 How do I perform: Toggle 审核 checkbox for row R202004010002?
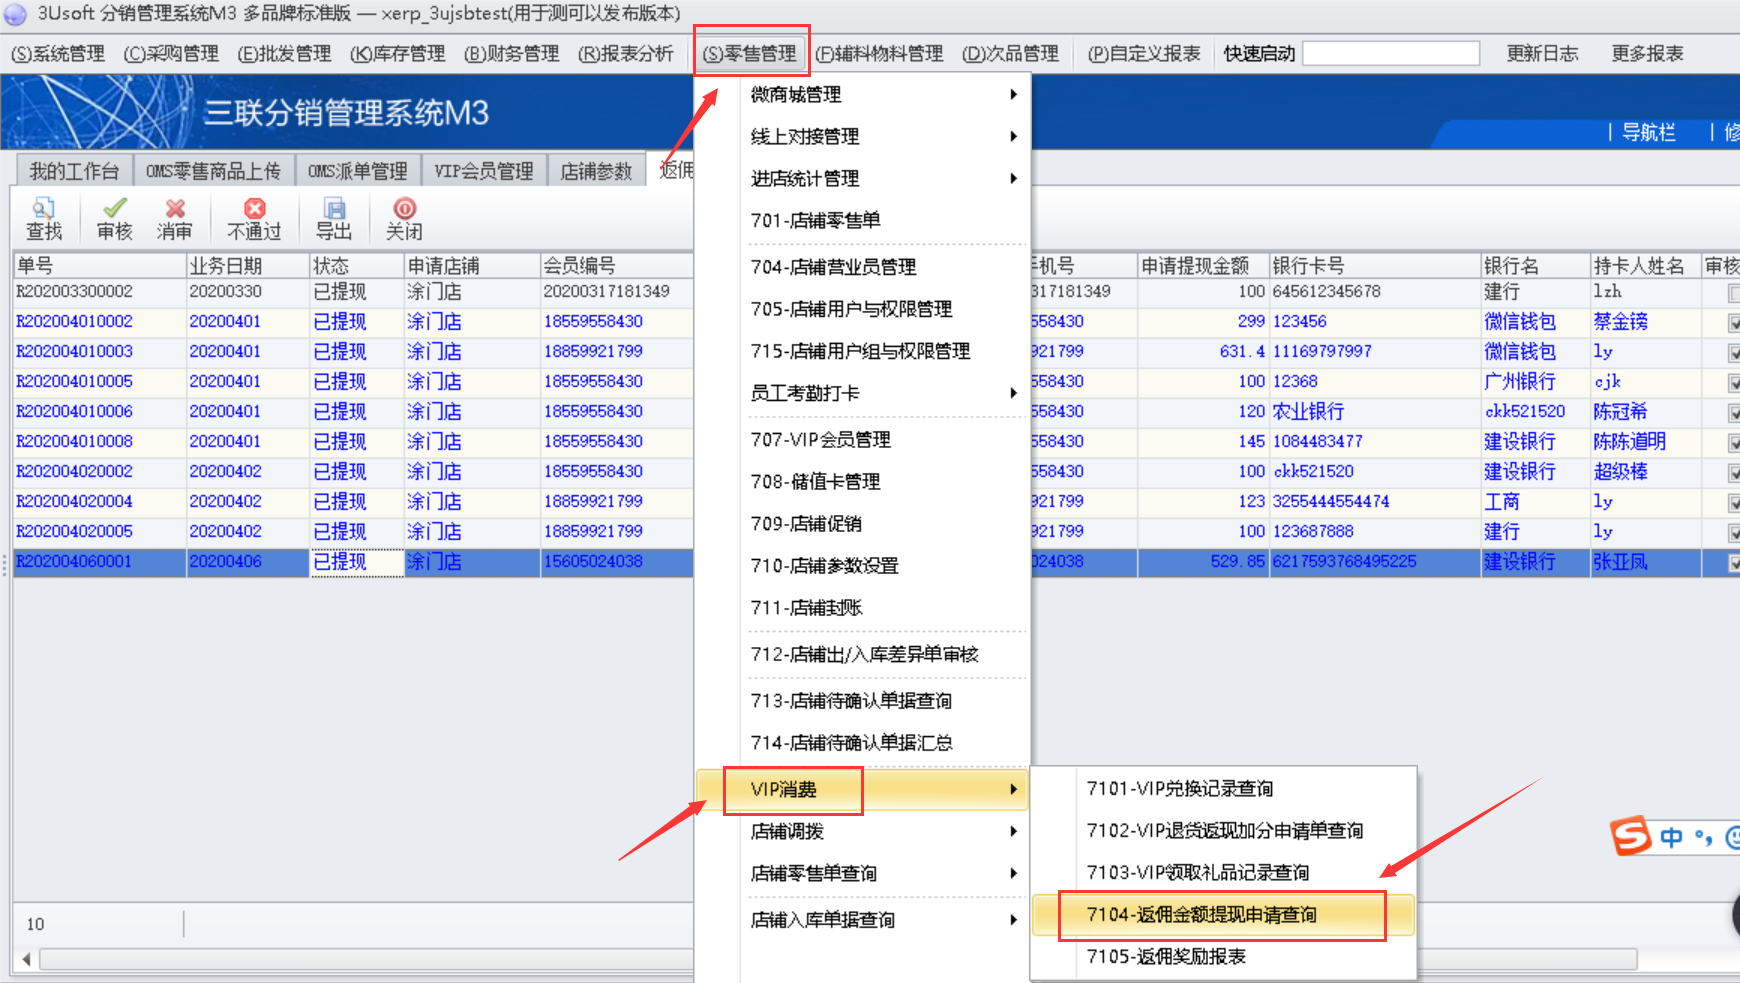click(x=1734, y=323)
